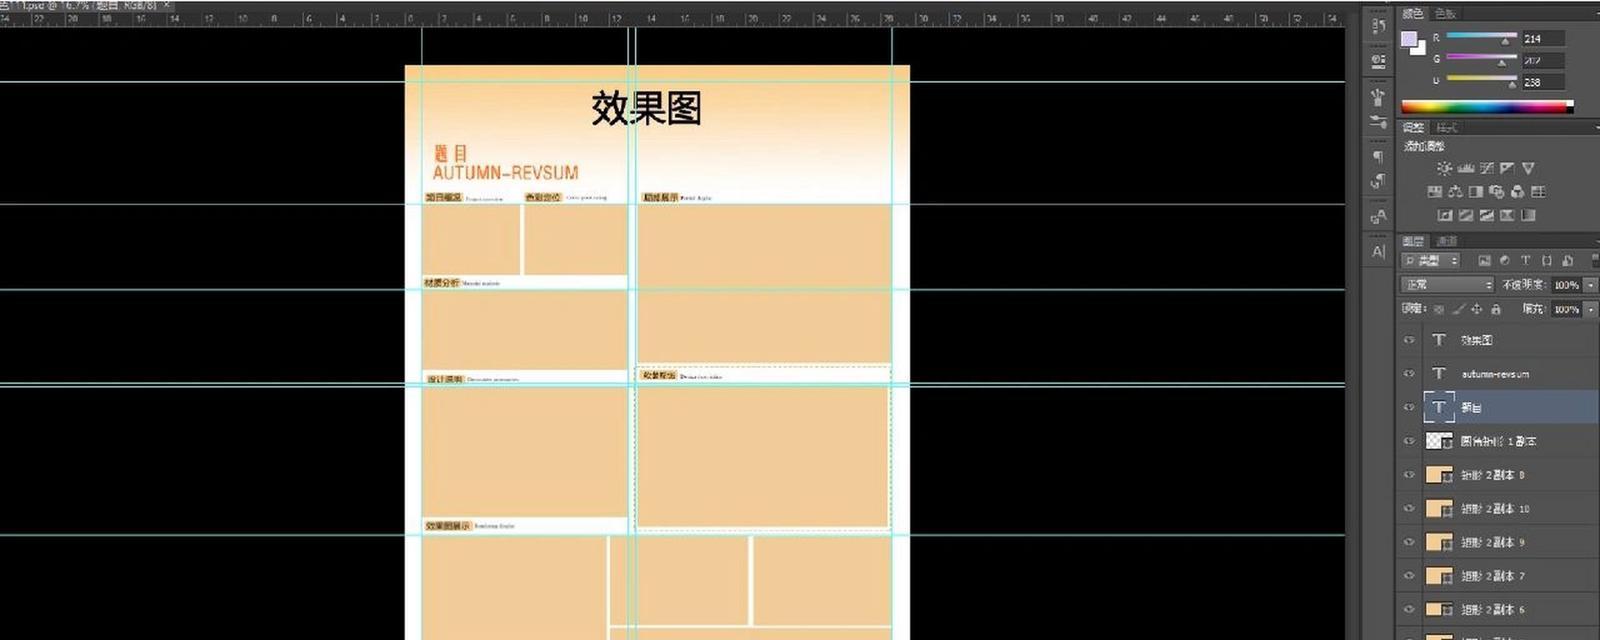Select the 矩形 2 副本 10 layer thumbnail
This screenshot has width=1600, height=640.
click(1439, 508)
